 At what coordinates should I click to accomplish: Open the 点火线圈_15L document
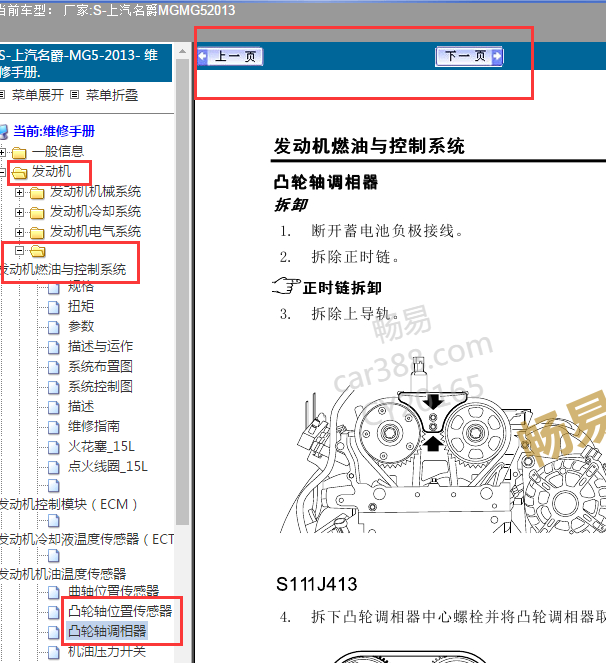click(108, 466)
